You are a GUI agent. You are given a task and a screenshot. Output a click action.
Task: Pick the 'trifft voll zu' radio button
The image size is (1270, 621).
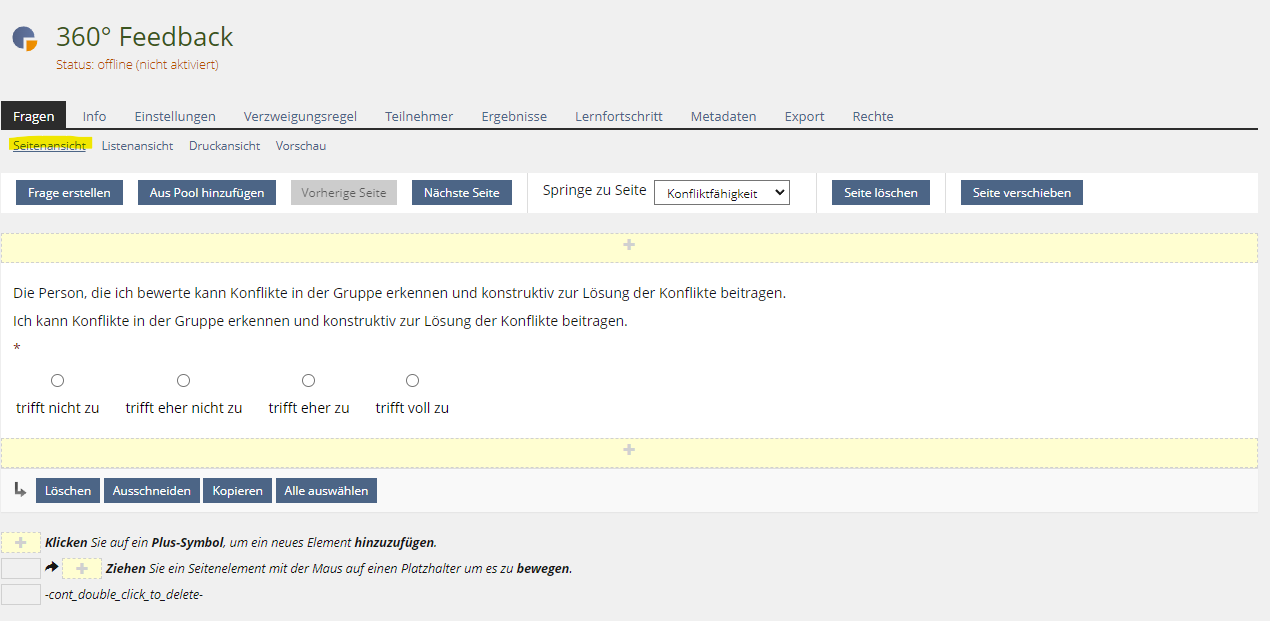[412, 380]
